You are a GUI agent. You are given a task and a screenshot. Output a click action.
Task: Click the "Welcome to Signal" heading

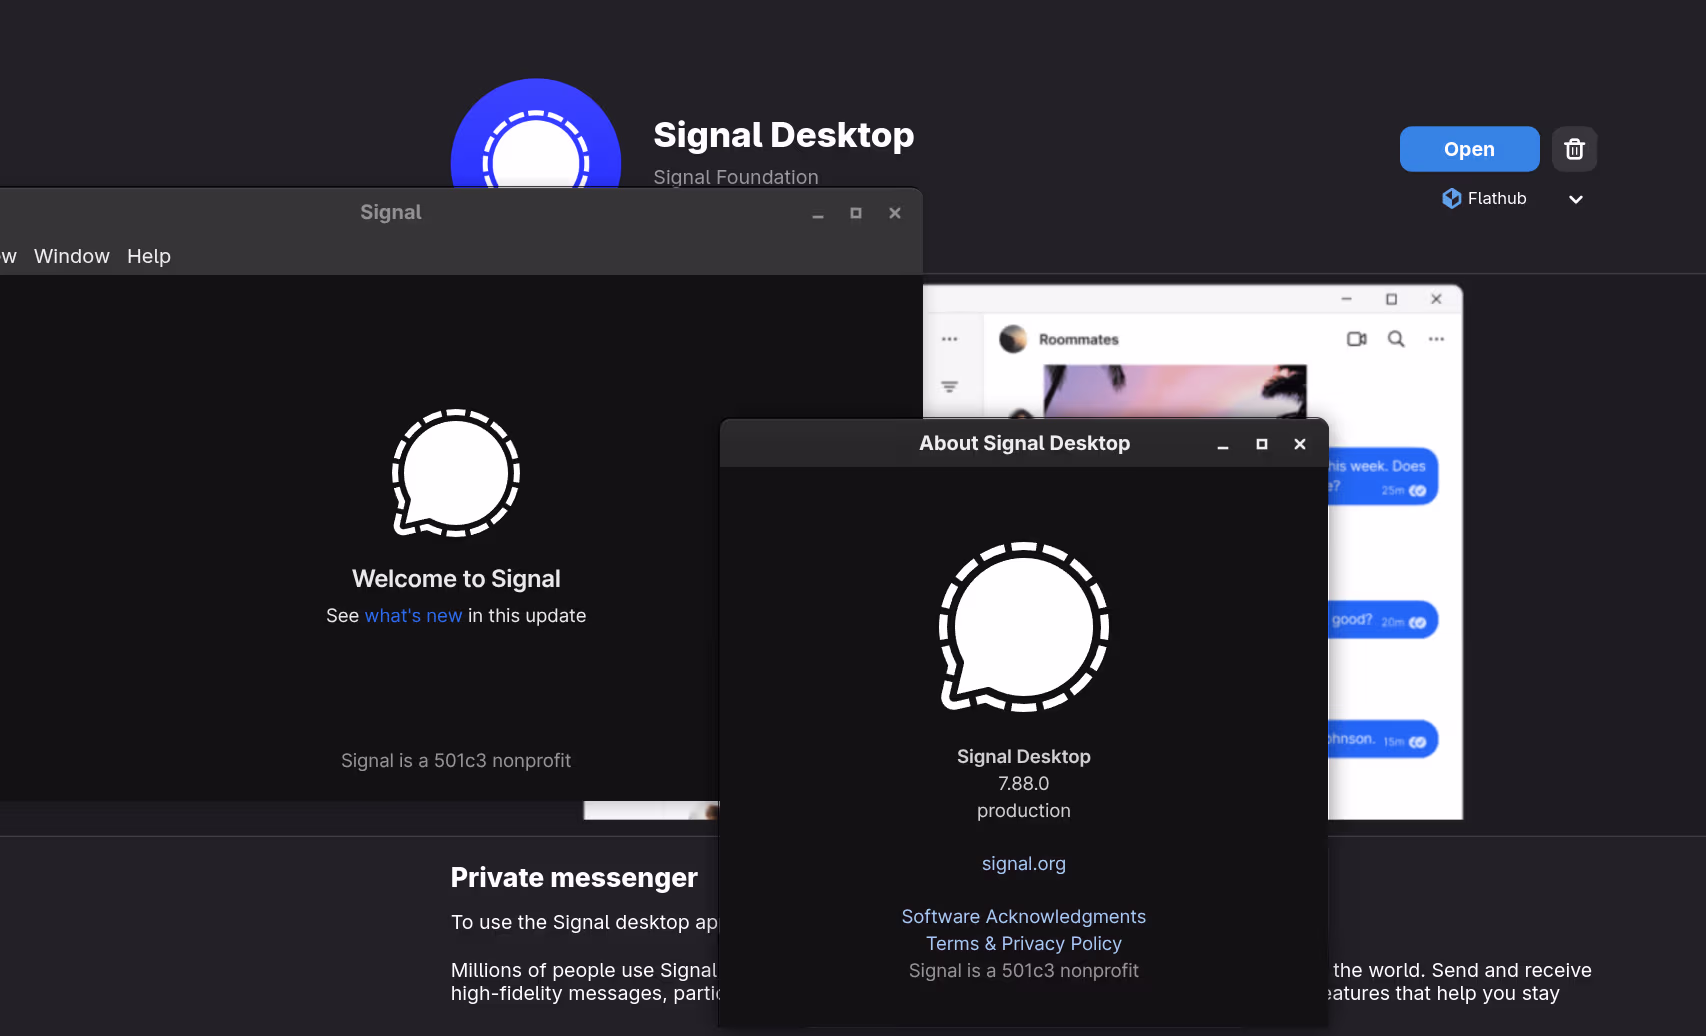click(x=456, y=579)
